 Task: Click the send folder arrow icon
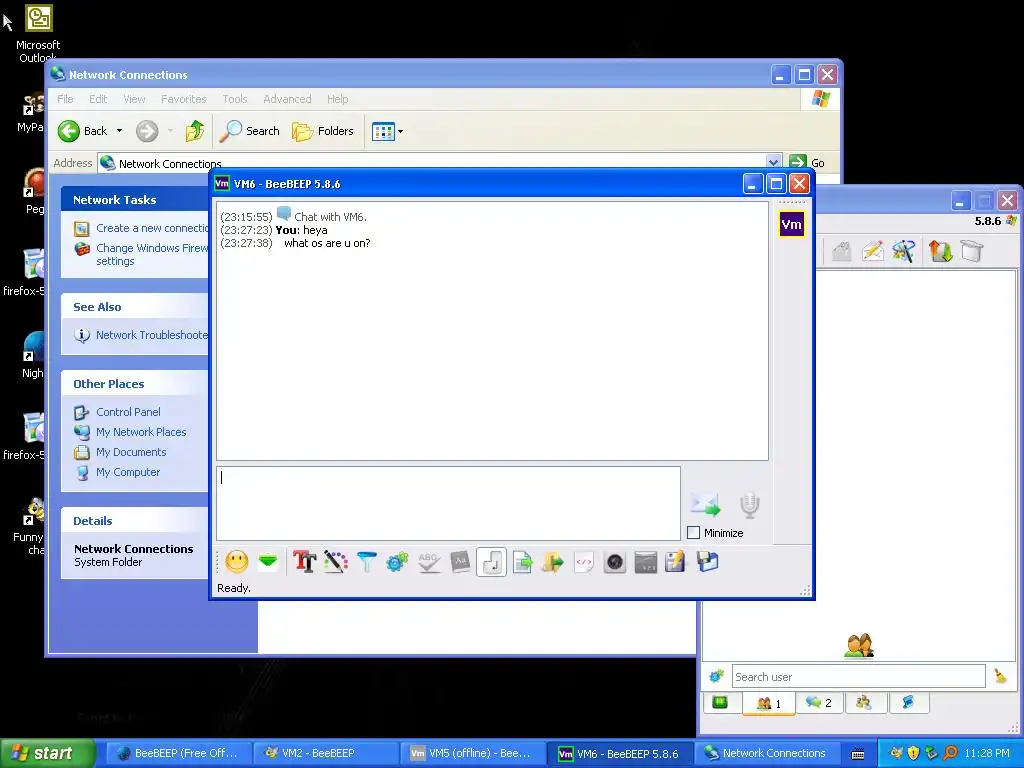click(552, 562)
